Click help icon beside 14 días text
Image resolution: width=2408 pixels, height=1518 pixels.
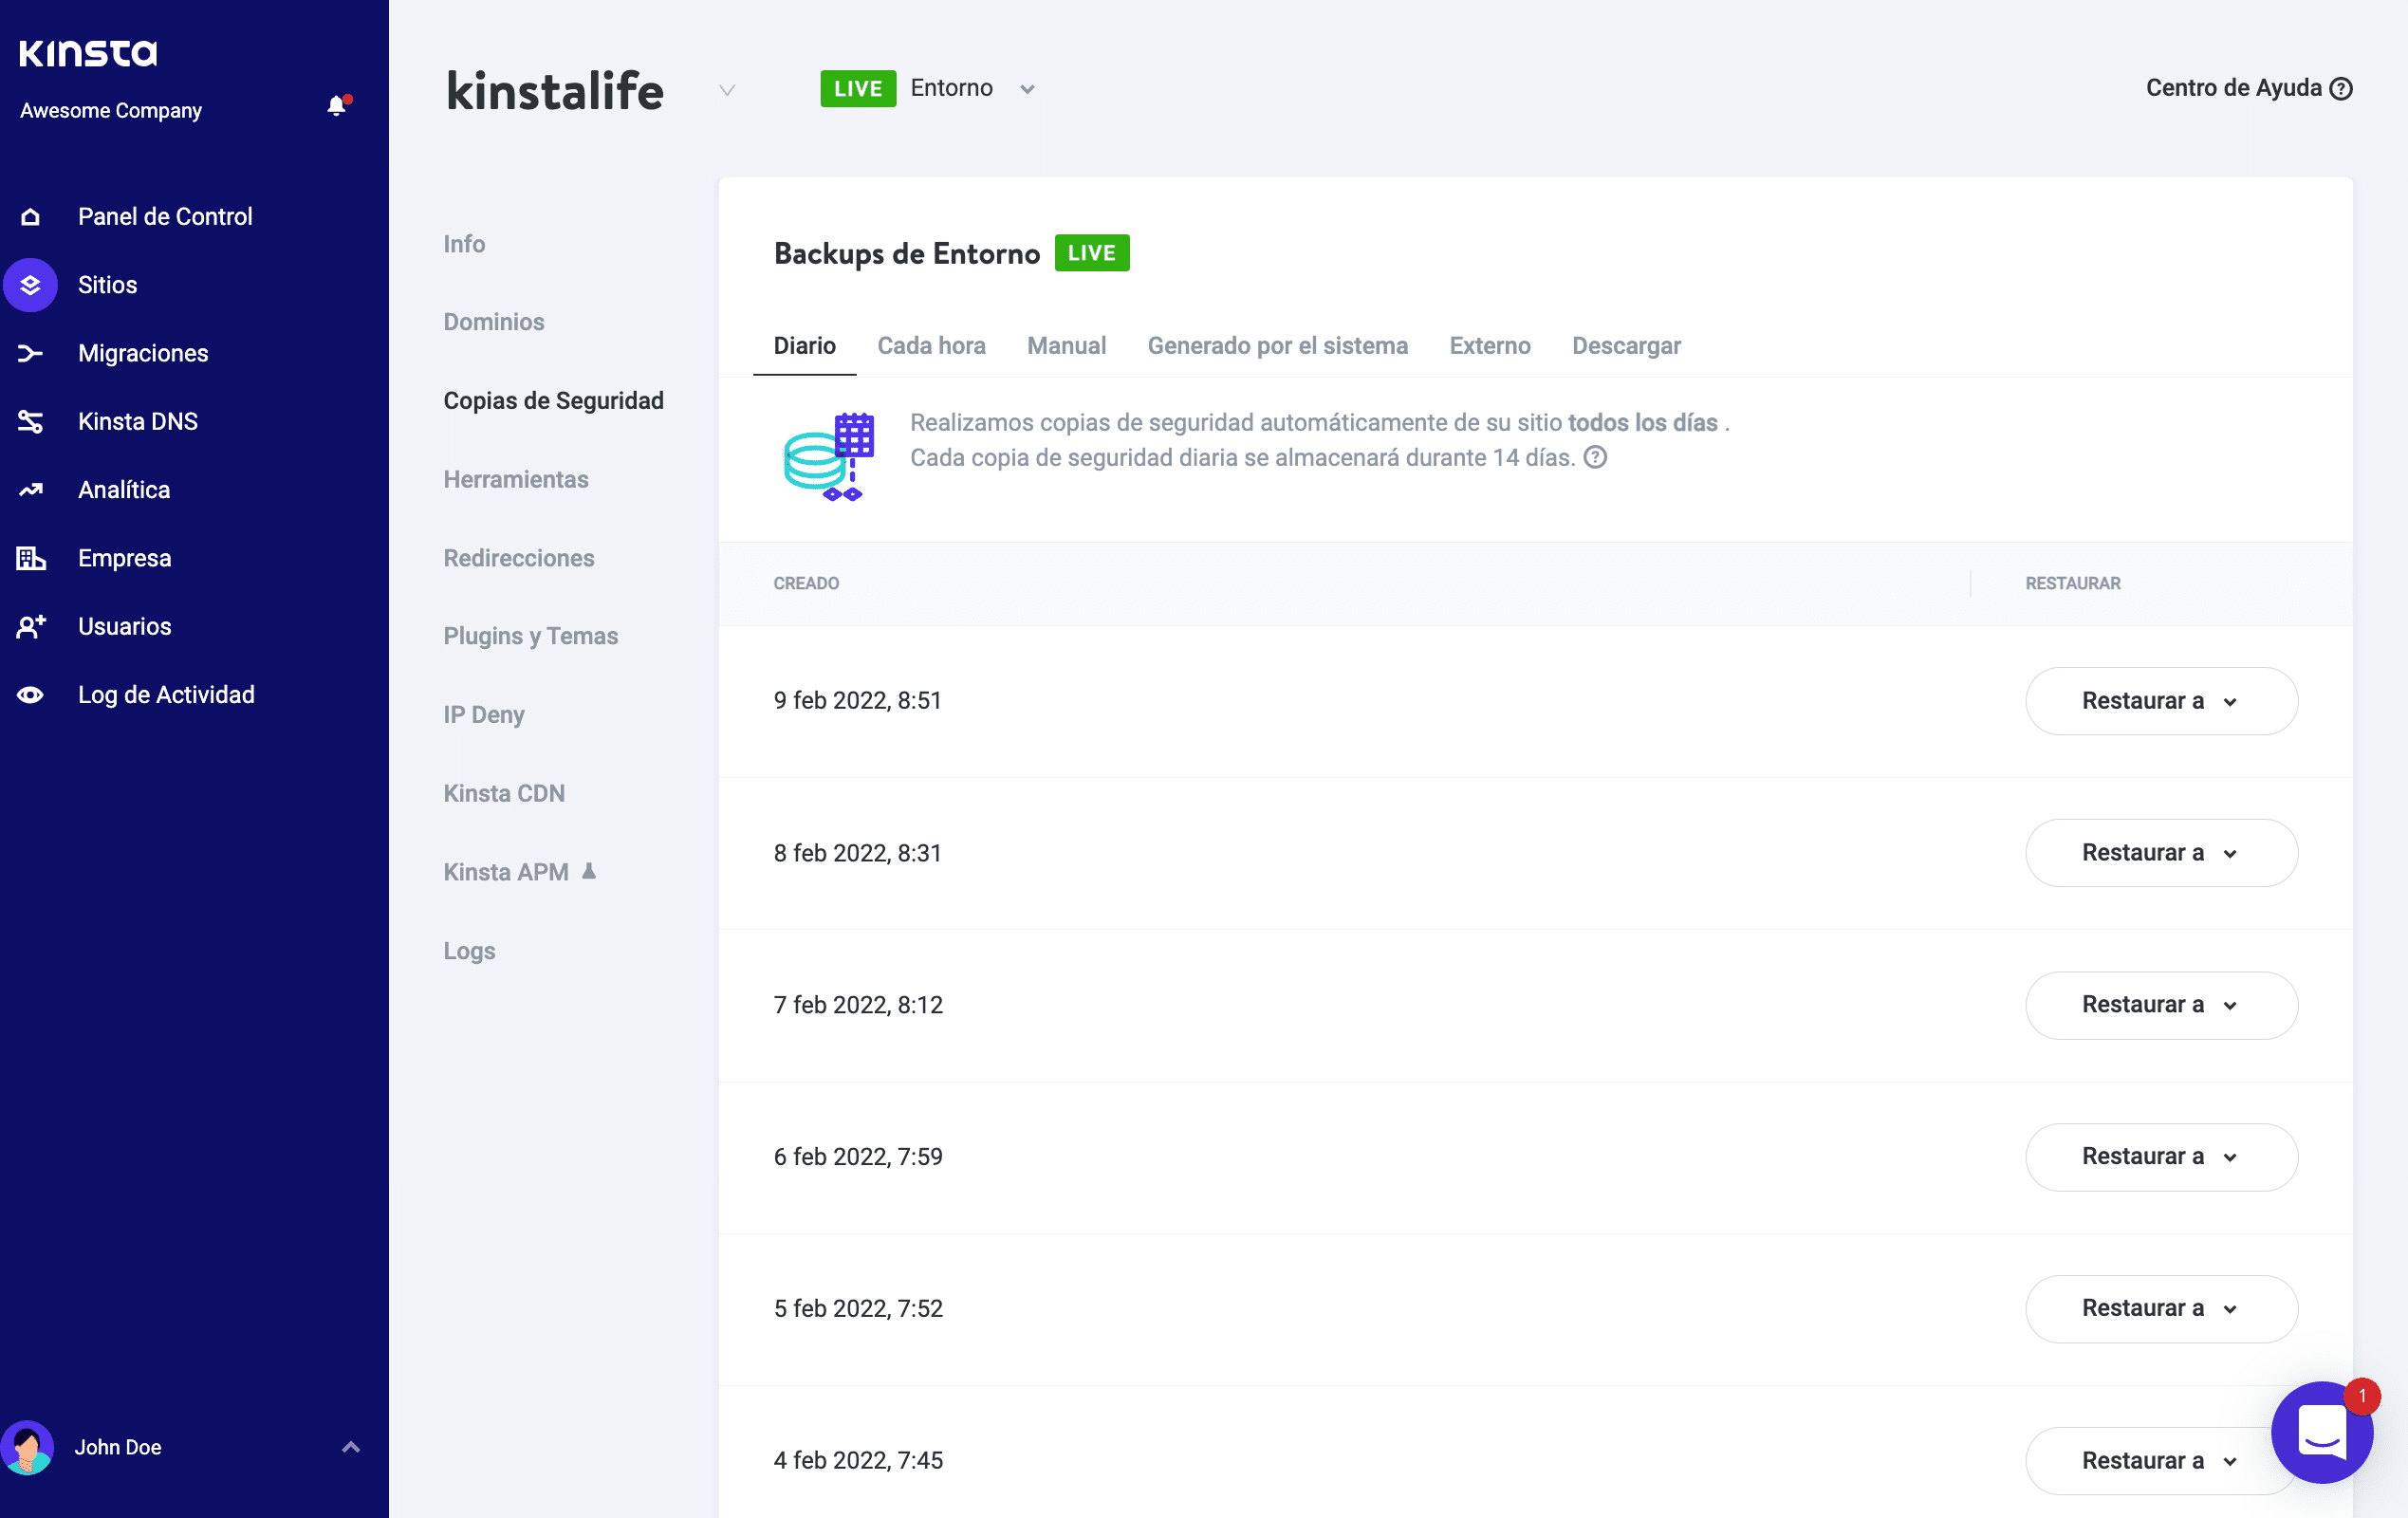[1596, 458]
